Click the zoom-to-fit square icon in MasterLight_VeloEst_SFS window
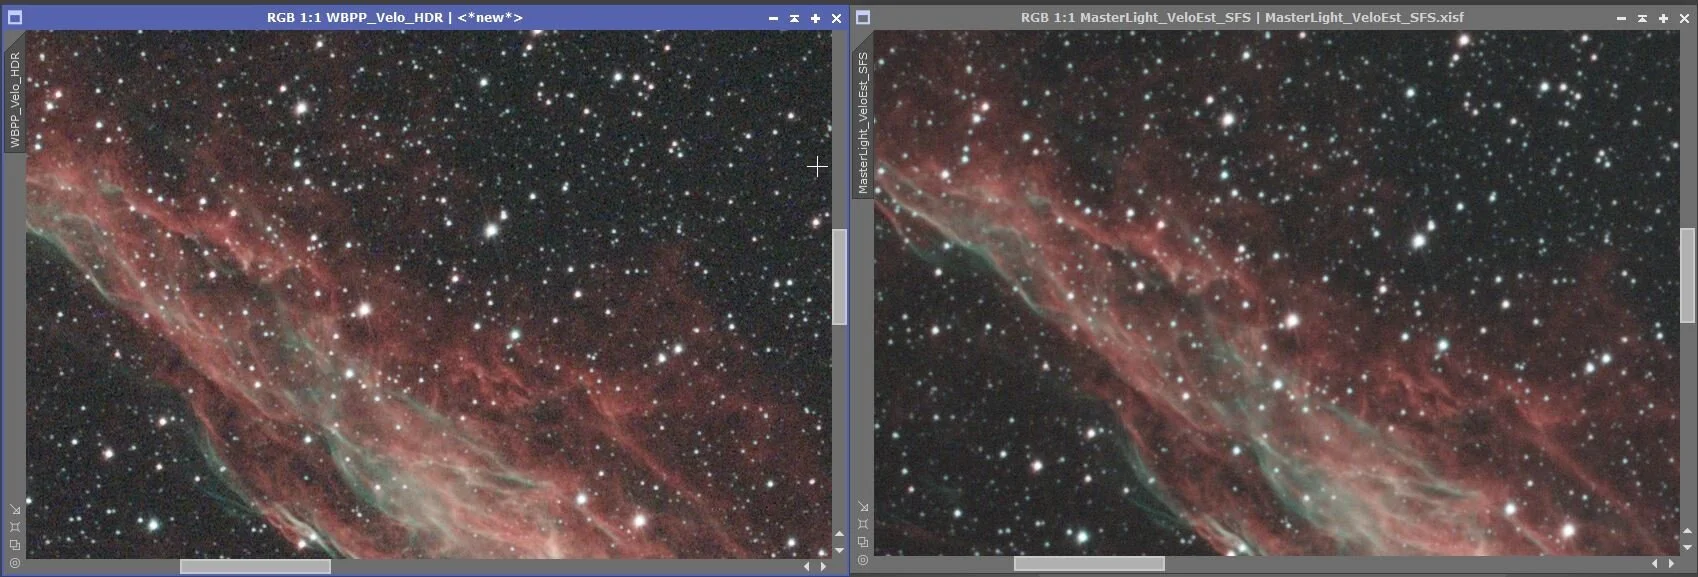Screen dimensions: 1698x577 coord(863,524)
